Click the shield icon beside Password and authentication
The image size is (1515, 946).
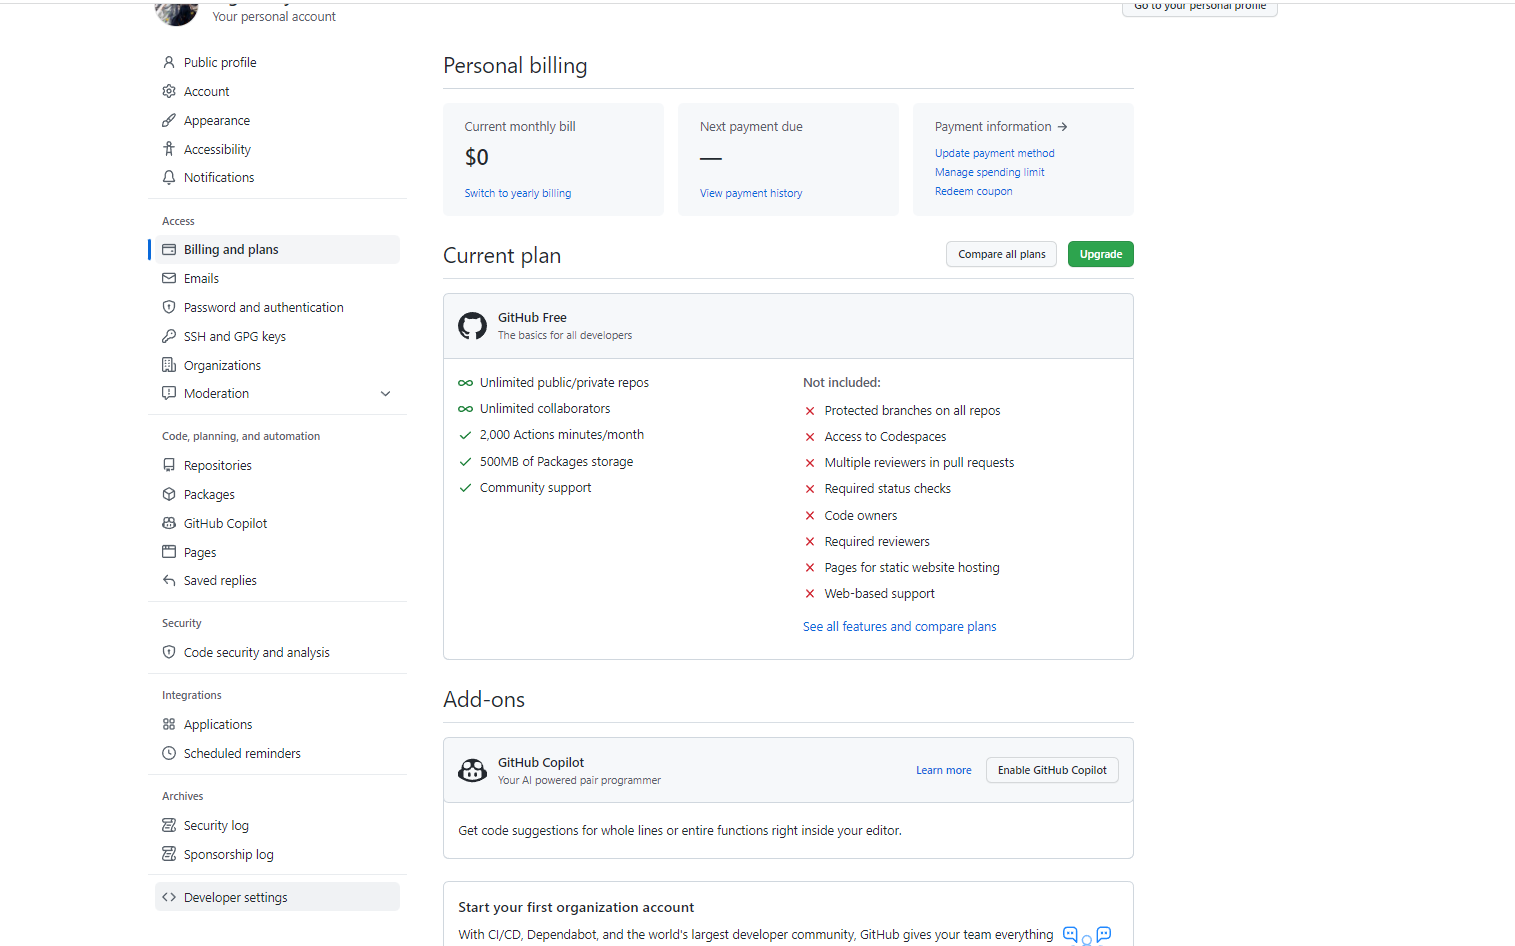click(x=169, y=307)
